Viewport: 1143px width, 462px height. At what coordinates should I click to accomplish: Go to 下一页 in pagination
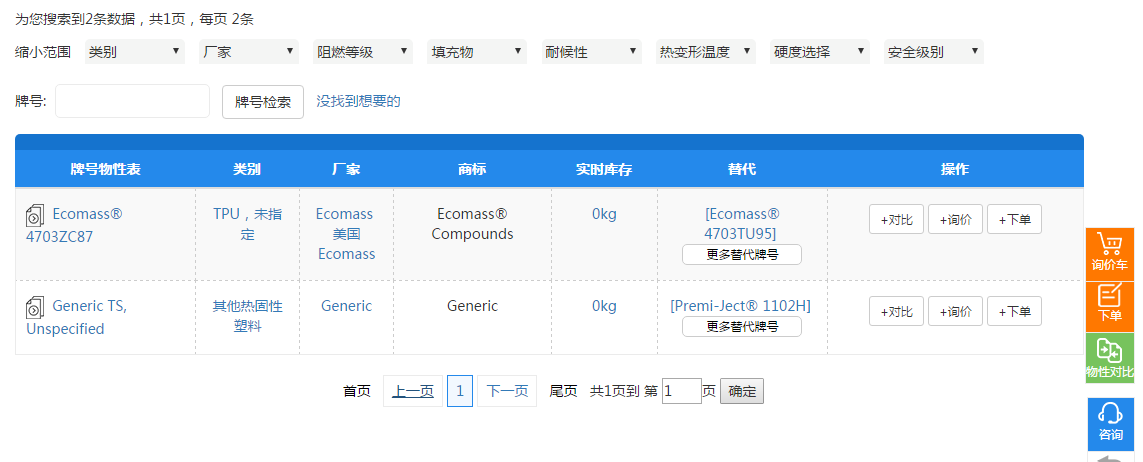507,391
